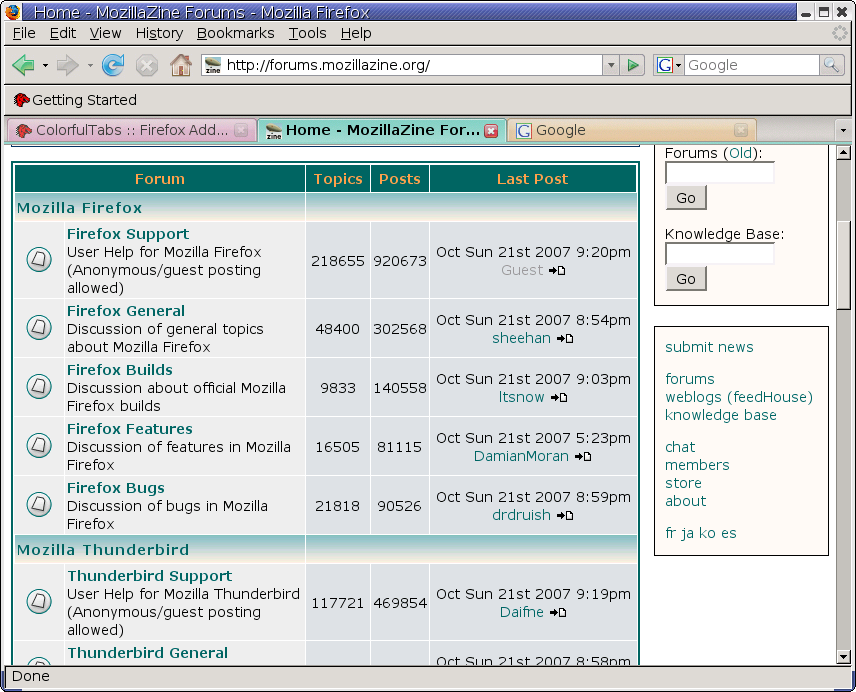The height and width of the screenshot is (692, 856).
Task: Switch to the Google tab
Action: [x=632, y=130]
